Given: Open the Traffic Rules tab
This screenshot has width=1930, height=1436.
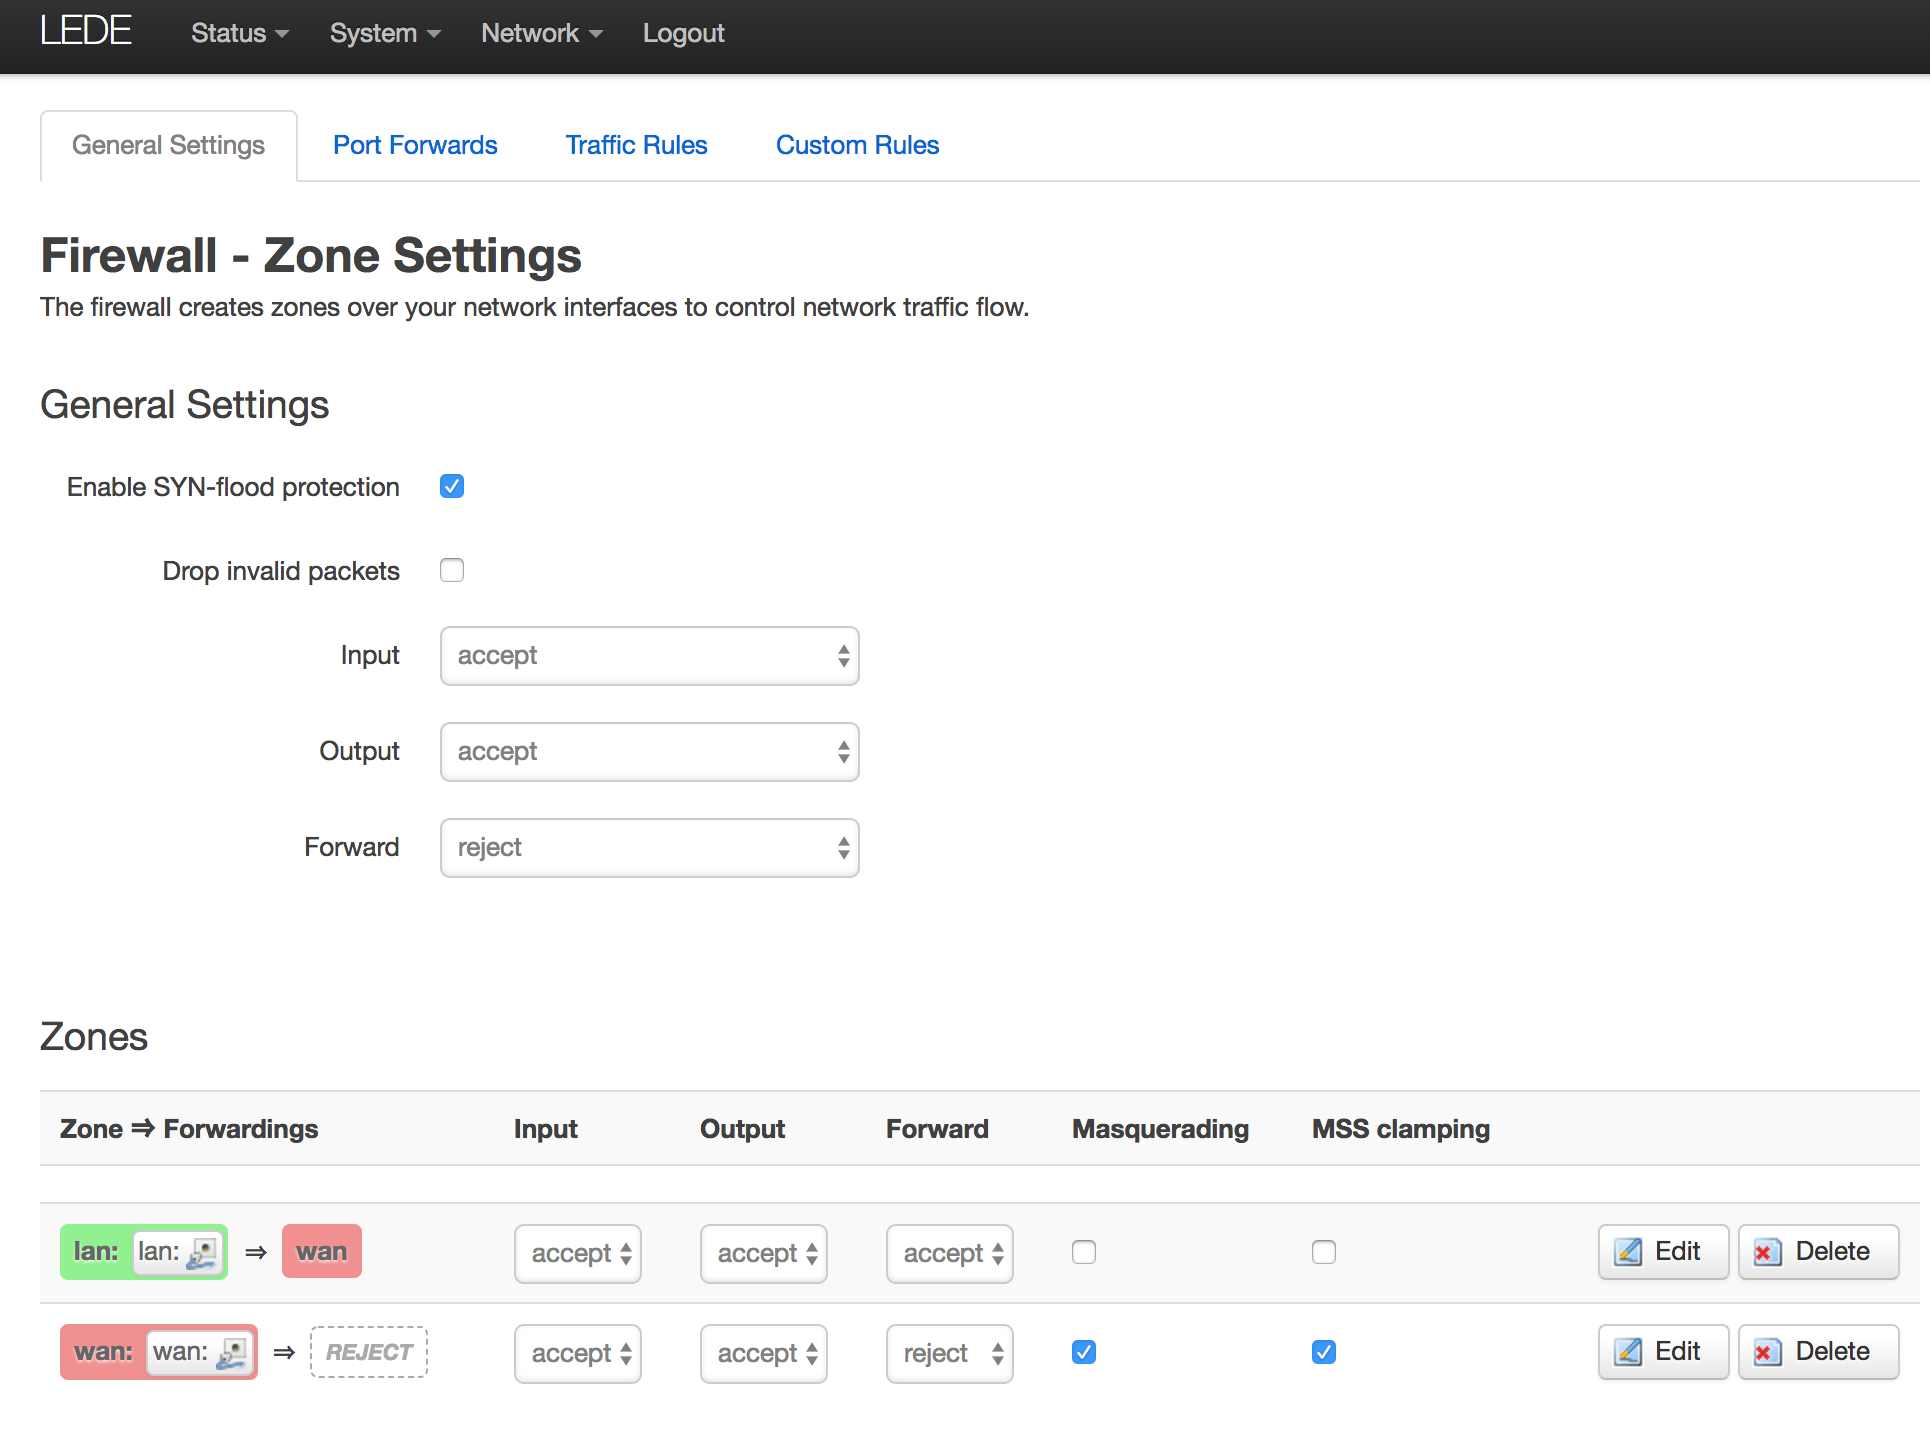Looking at the screenshot, I should point(636,145).
